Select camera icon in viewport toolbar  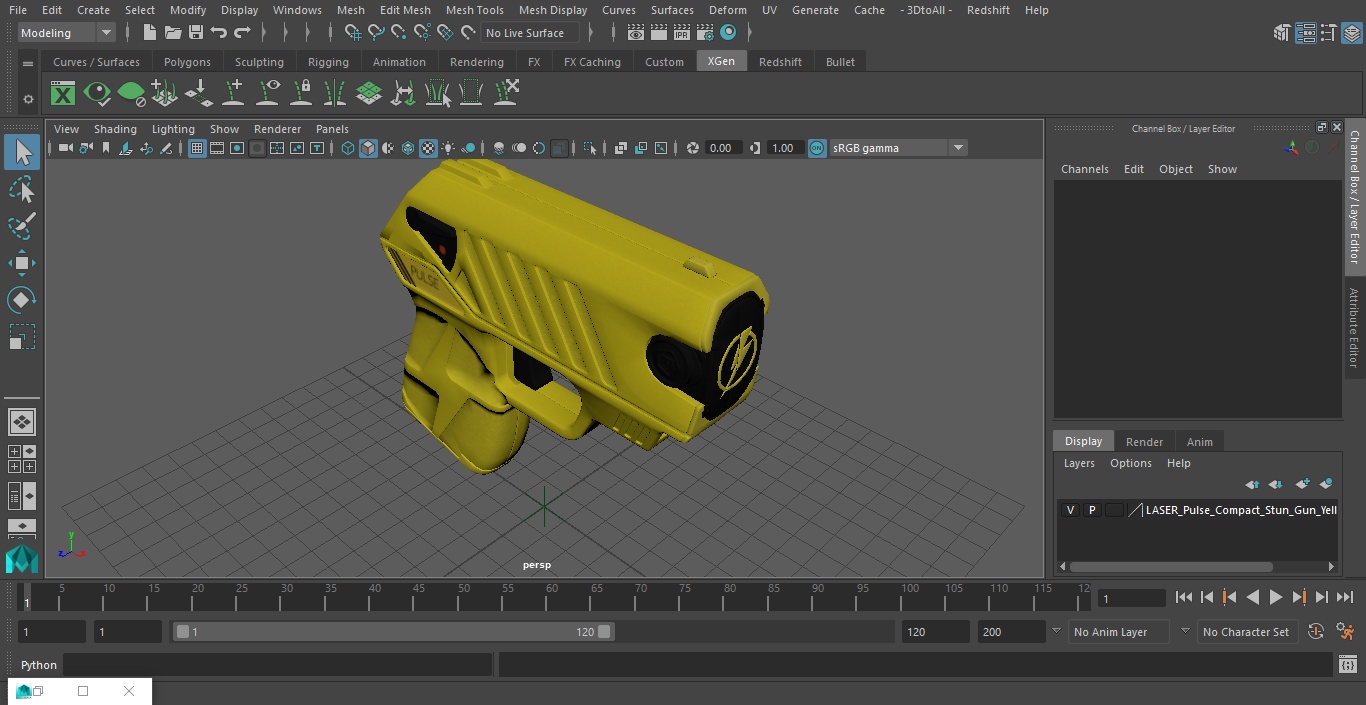point(65,148)
